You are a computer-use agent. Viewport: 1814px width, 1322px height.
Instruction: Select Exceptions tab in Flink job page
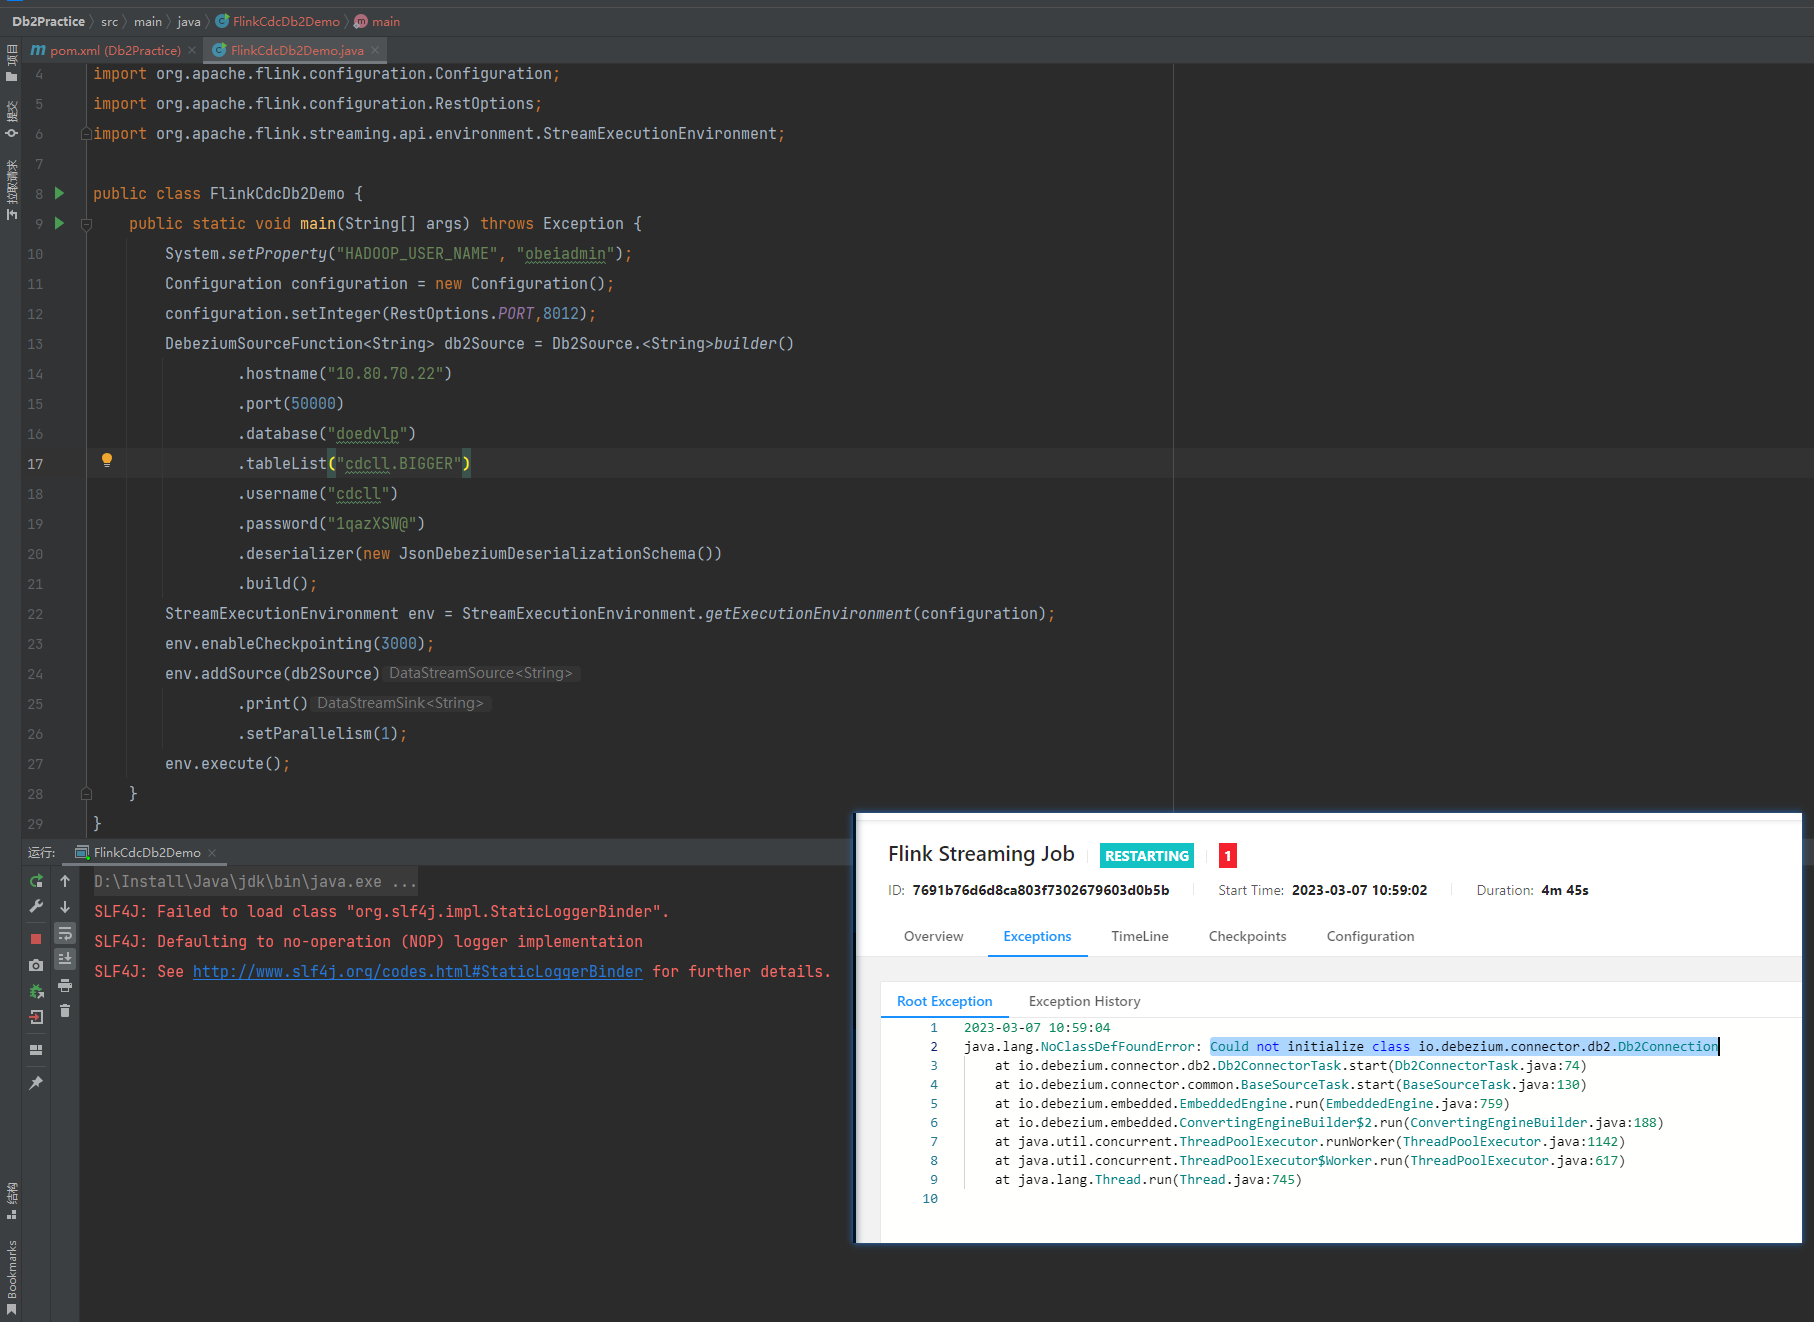1037,936
